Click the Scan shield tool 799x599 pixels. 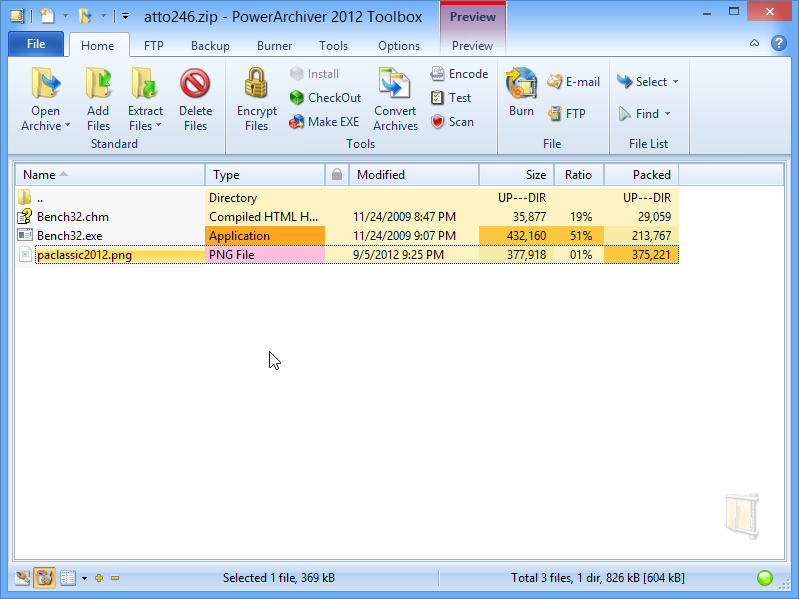click(x=452, y=122)
